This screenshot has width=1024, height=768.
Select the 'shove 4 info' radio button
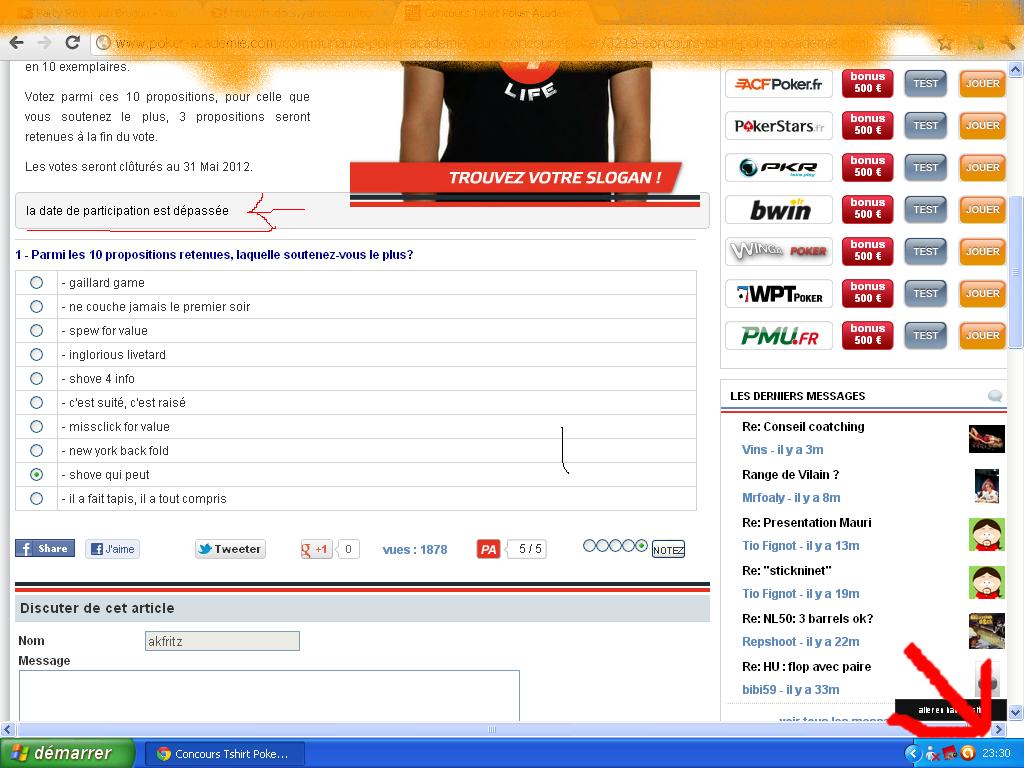pos(37,379)
